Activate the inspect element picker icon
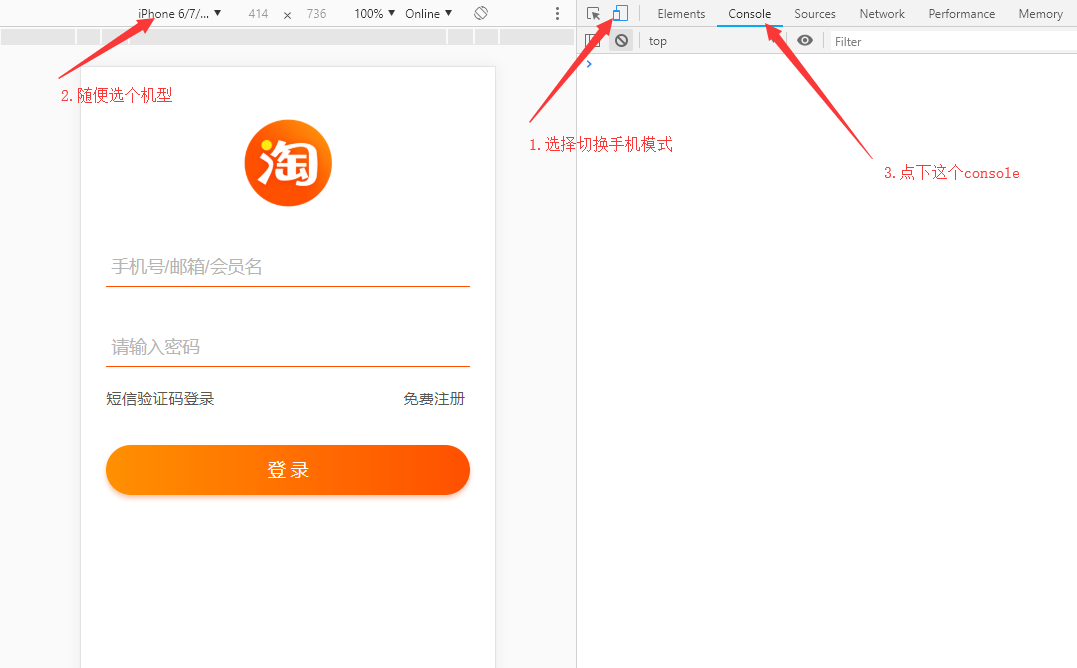 (593, 14)
